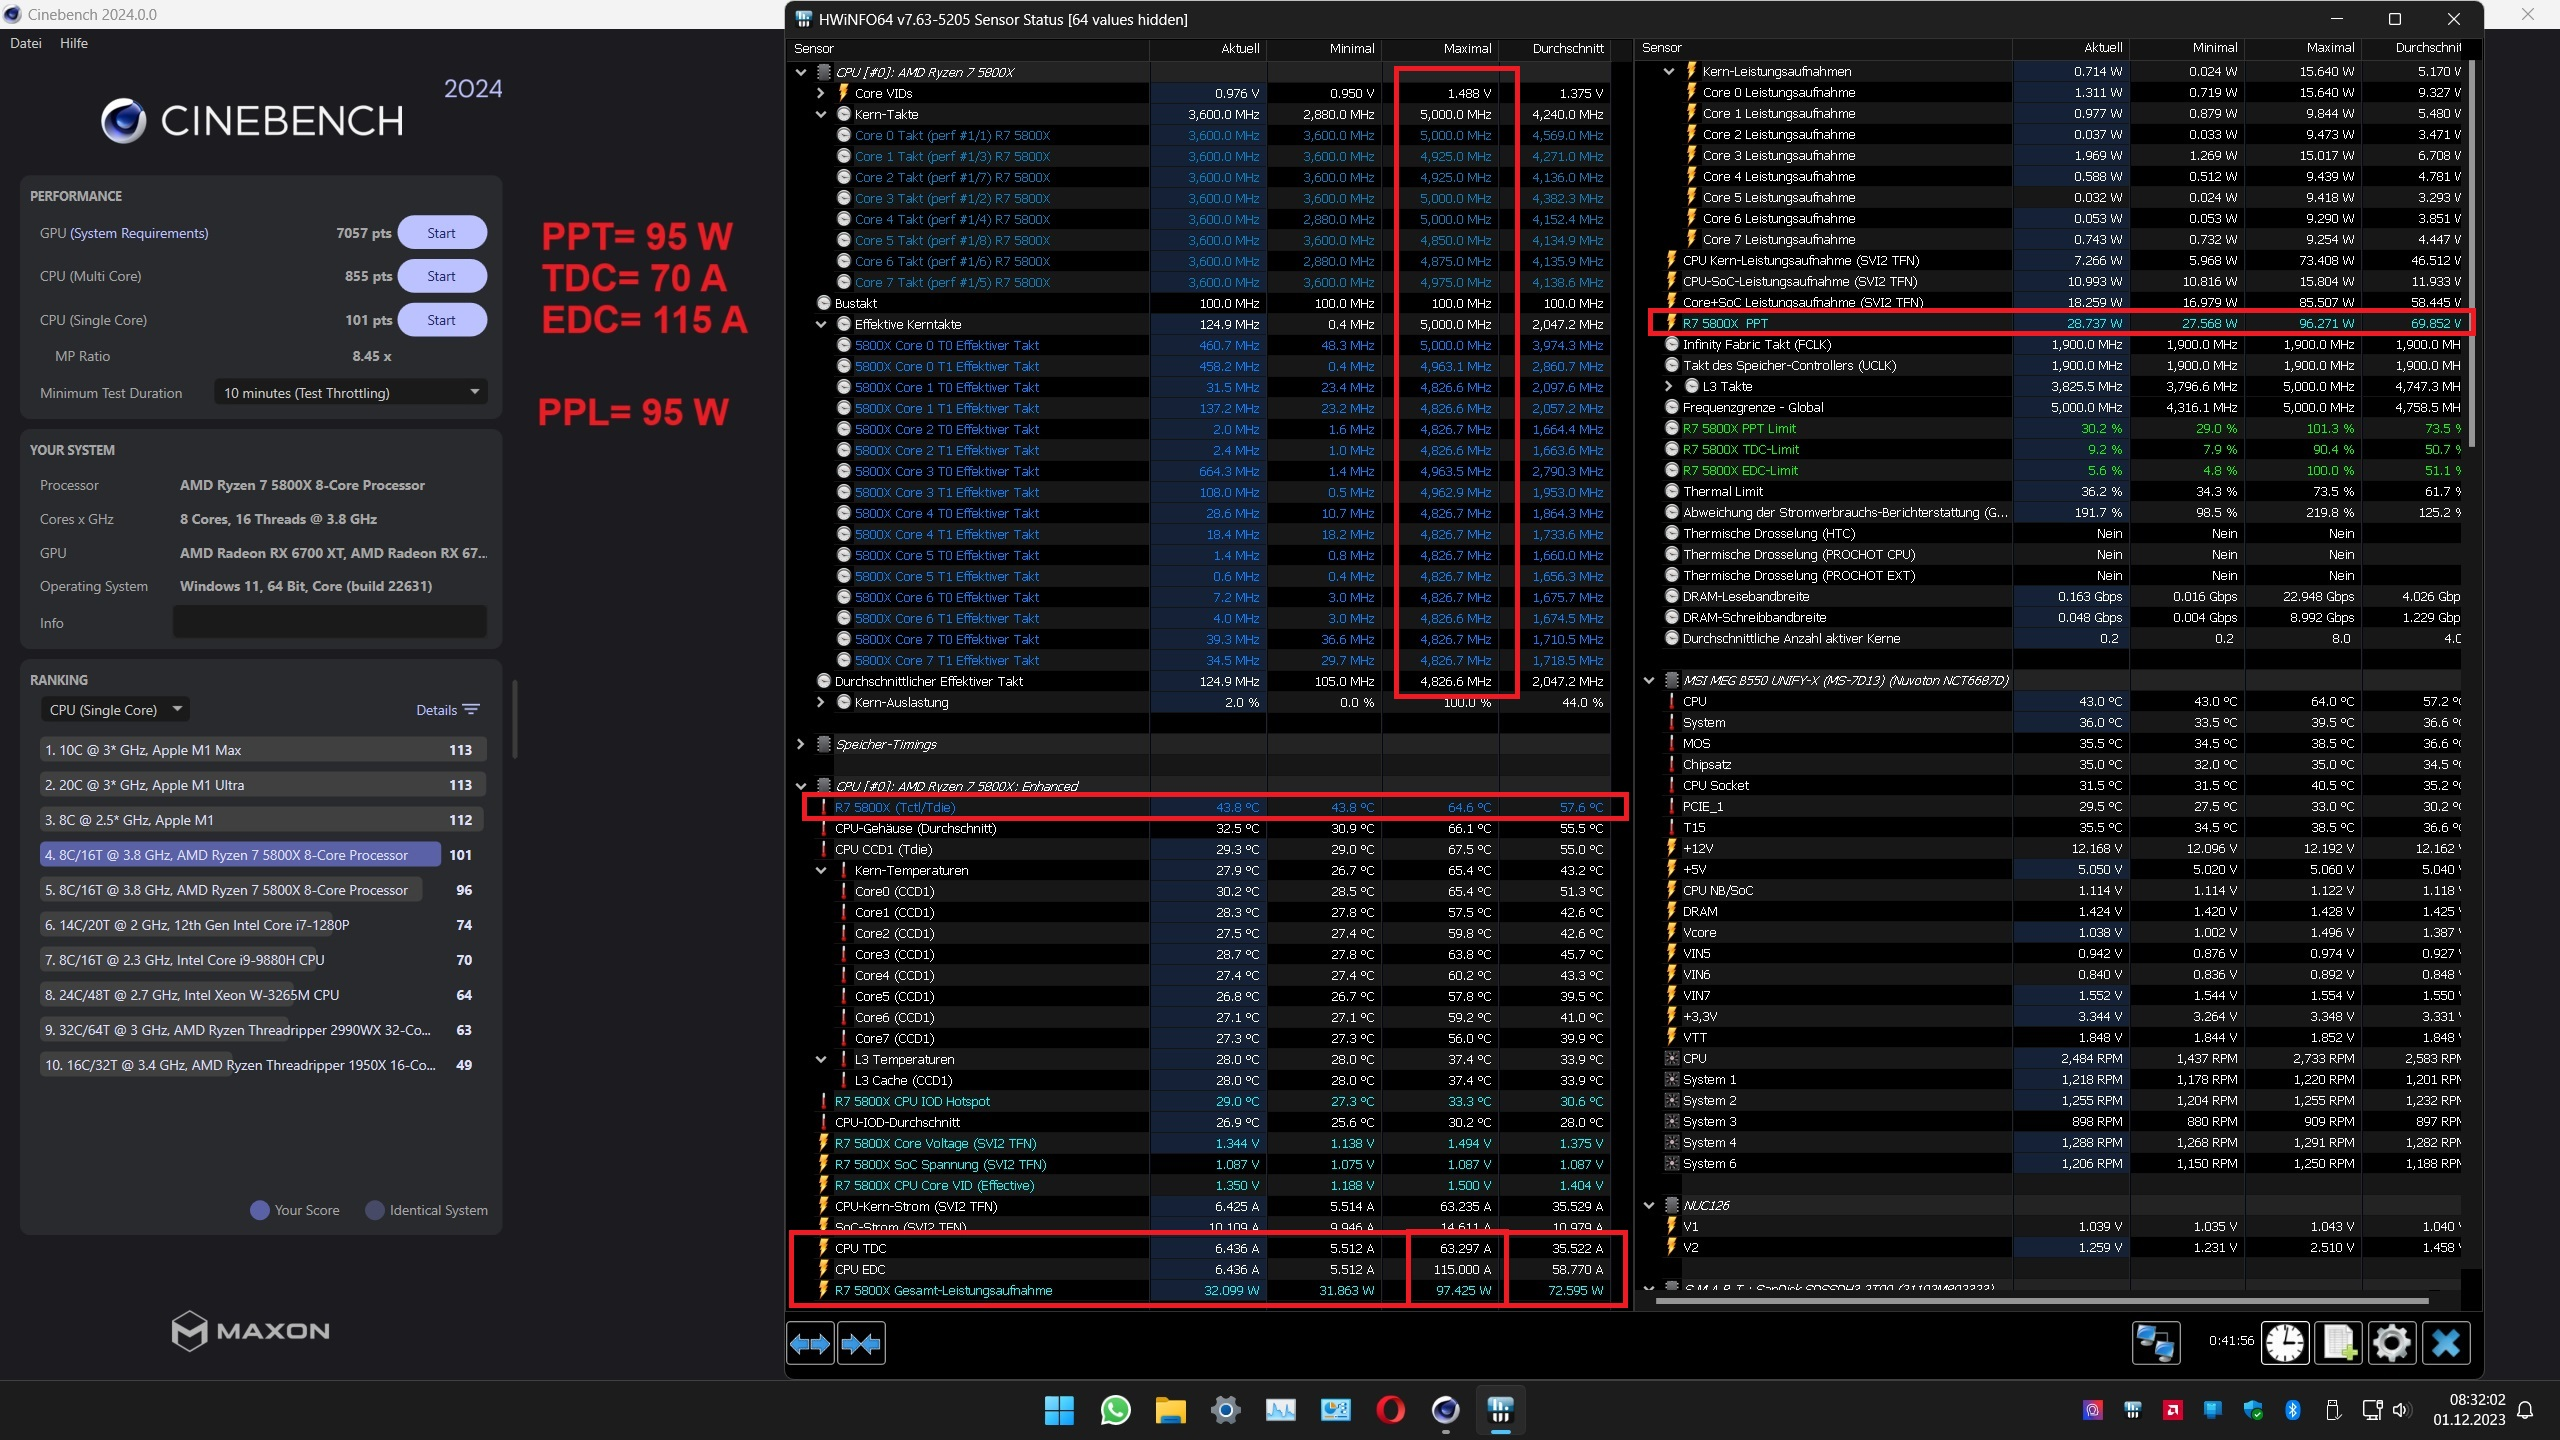The image size is (2560, 1440).
Task: Open HWiNFO sensor settings gear
Action: (2391, 1342)
